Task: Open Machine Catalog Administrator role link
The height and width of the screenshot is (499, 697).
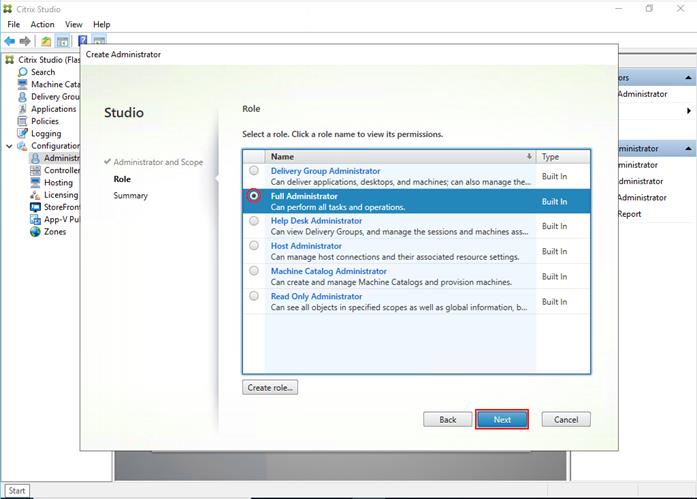Action: 328,271
